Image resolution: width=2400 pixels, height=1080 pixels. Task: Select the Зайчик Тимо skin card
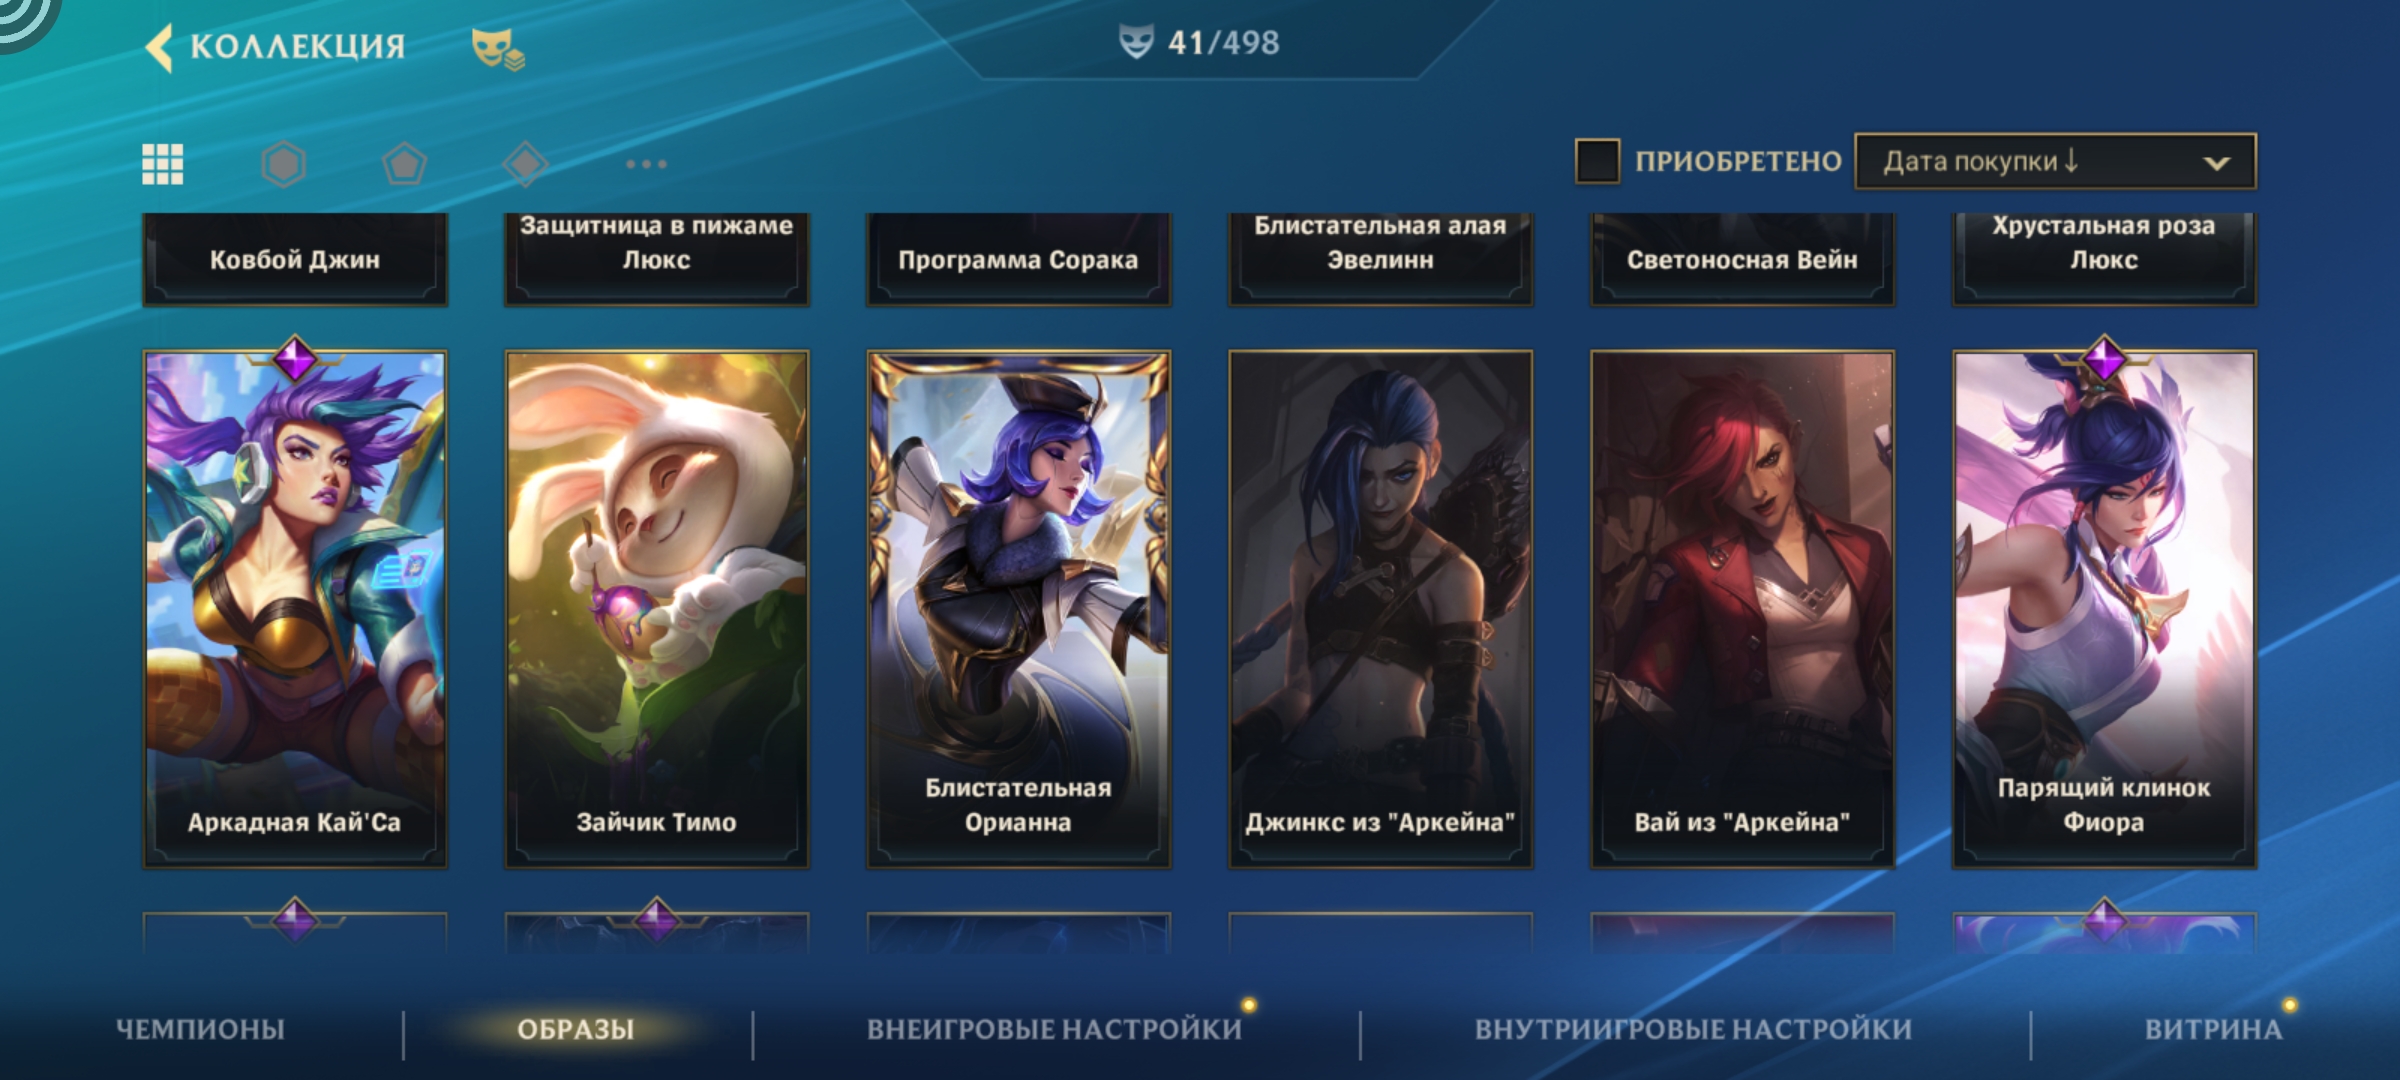click(657, 609)
